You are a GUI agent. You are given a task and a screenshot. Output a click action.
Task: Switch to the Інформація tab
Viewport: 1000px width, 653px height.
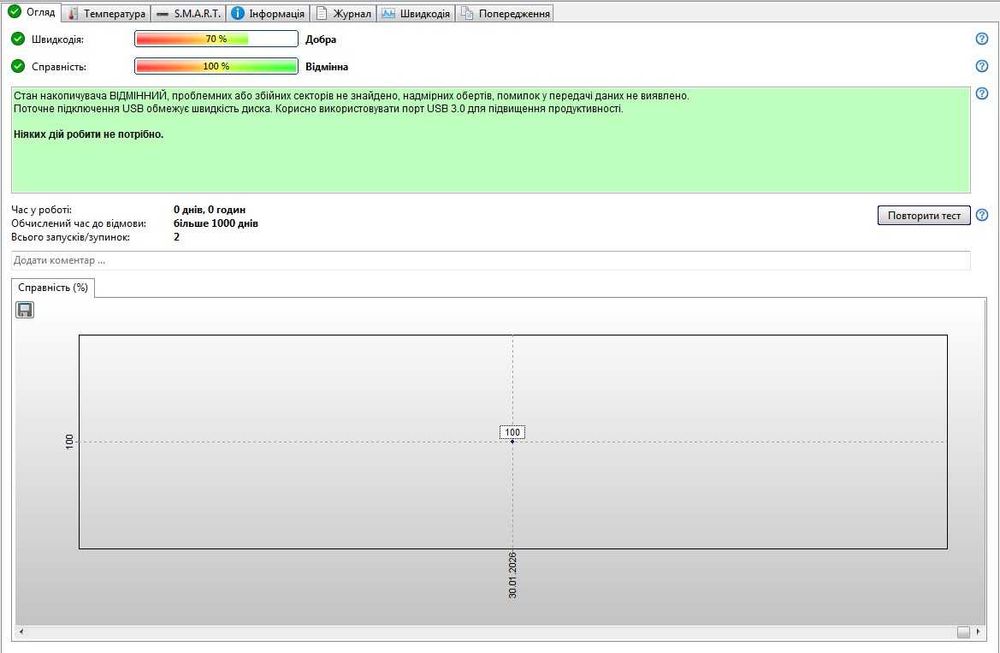pyautogui.click(x=268, y=13)
